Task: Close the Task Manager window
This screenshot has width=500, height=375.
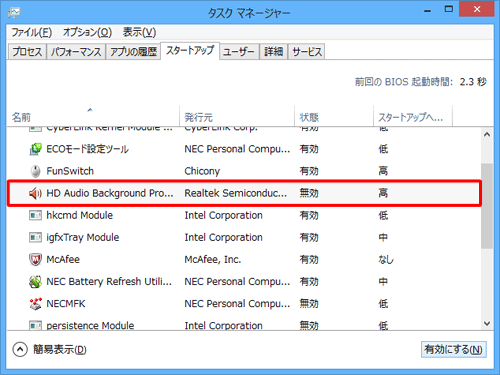Action: click(x=476, y=9)
